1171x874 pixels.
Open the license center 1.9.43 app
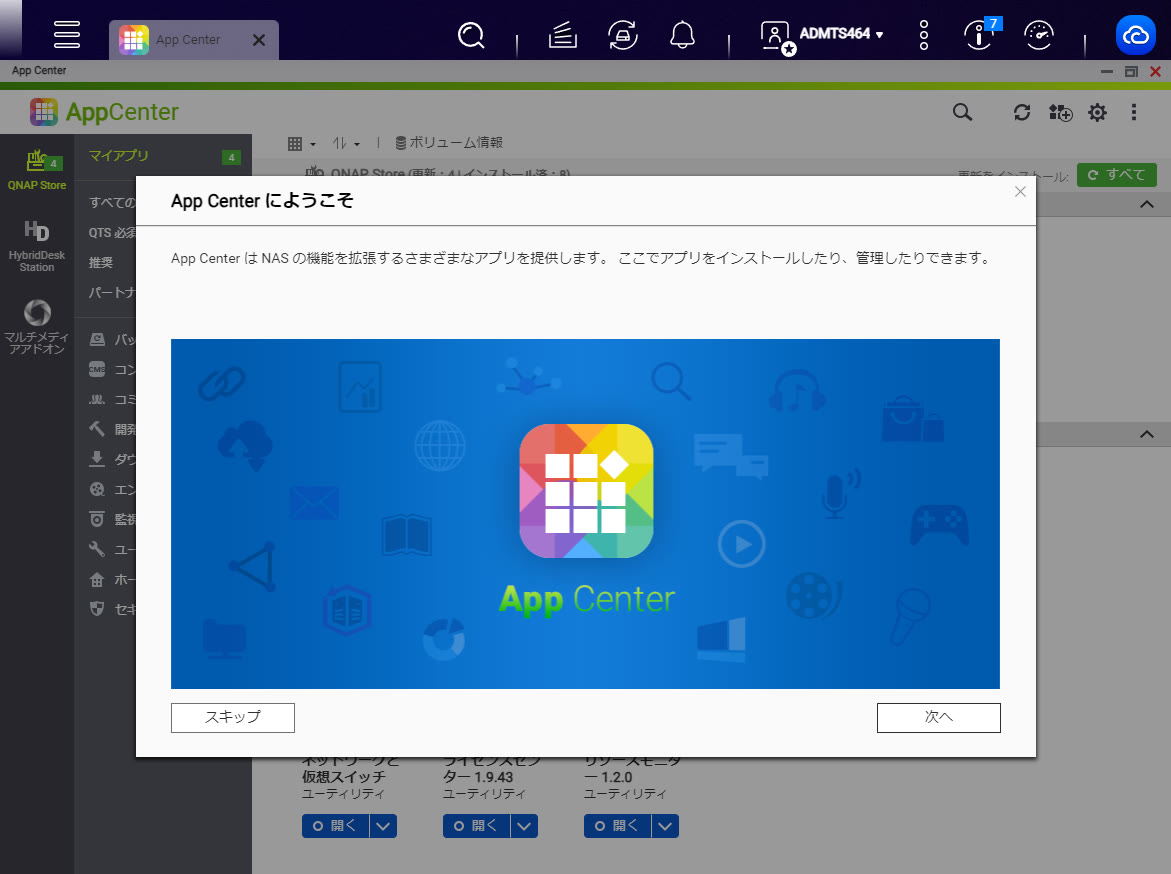pyautogui.click(x=476, y=826)
